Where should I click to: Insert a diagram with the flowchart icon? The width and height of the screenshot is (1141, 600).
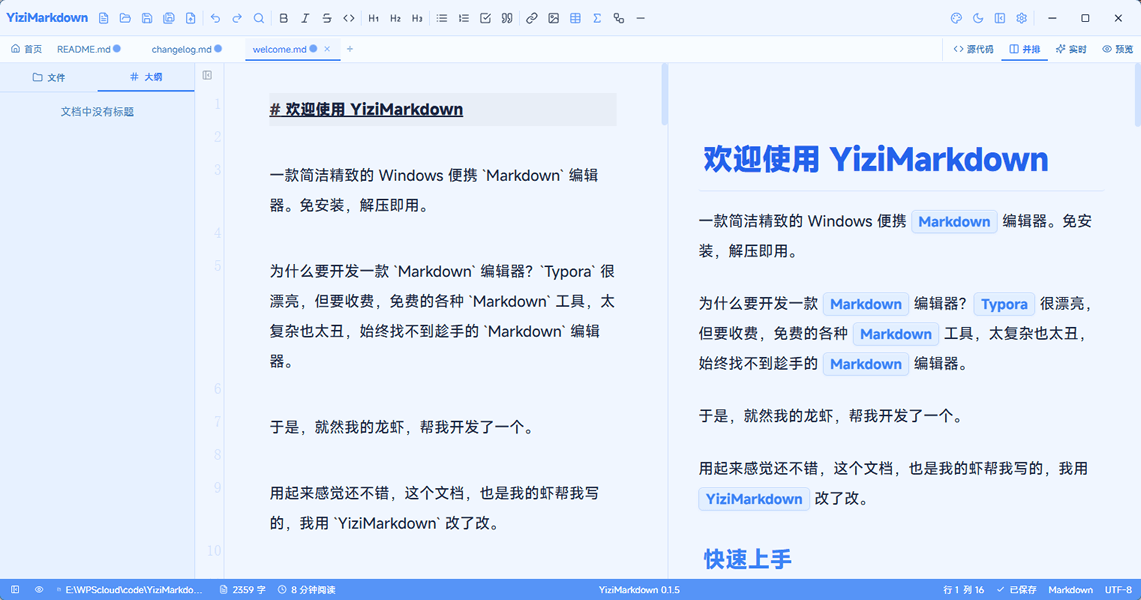[619, 18]
